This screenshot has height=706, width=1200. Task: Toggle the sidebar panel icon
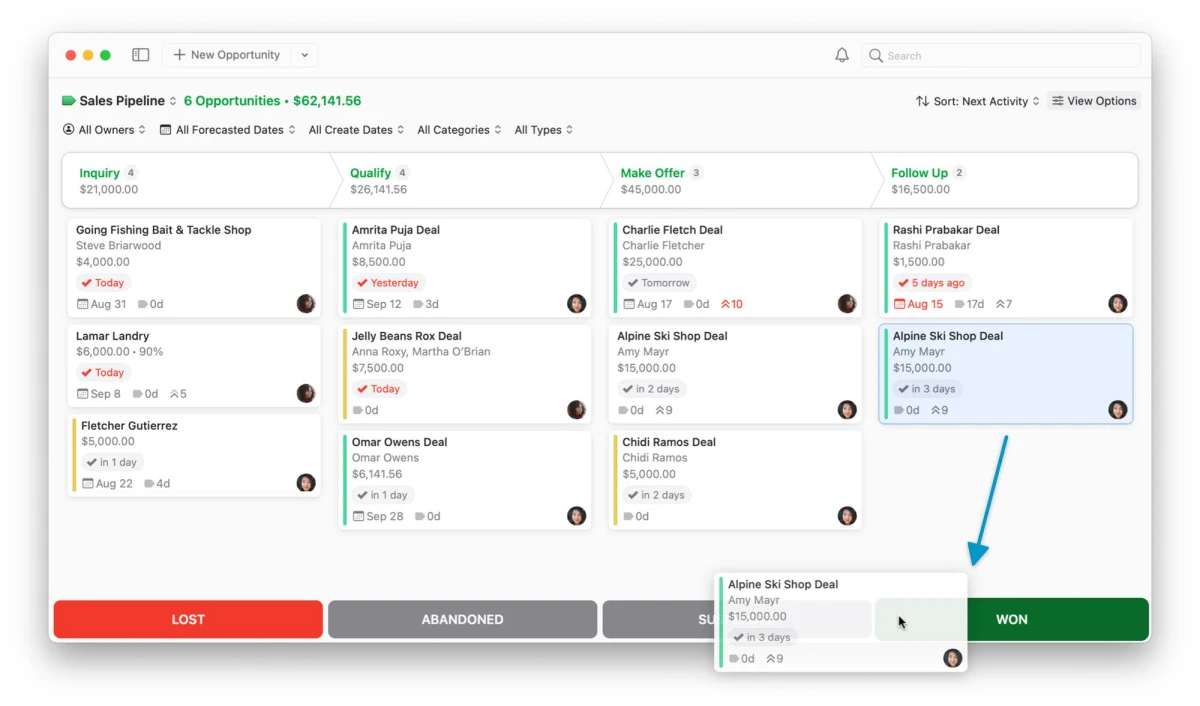[x=140, y=55]
